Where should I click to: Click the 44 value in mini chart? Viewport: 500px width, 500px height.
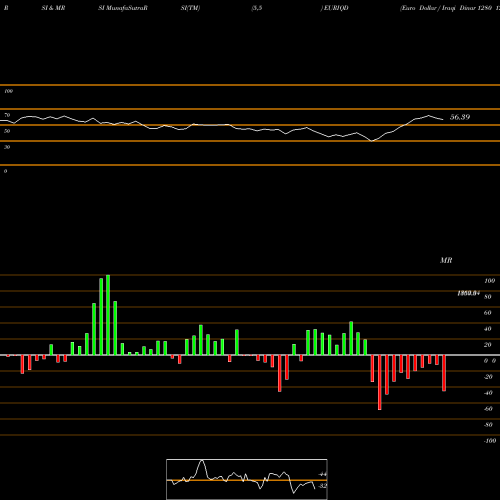323,474
